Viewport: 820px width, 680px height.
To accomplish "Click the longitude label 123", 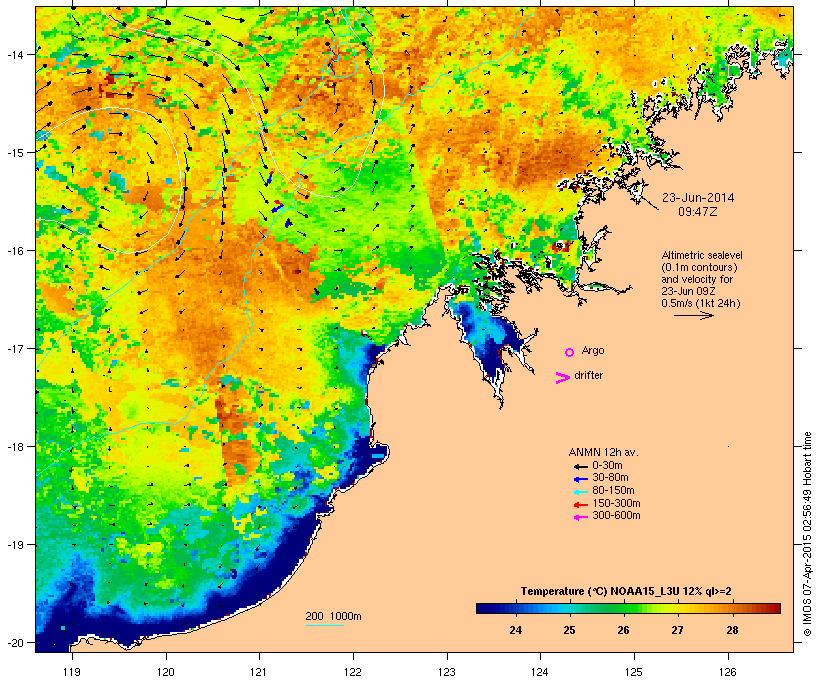I will pos(447,672).
